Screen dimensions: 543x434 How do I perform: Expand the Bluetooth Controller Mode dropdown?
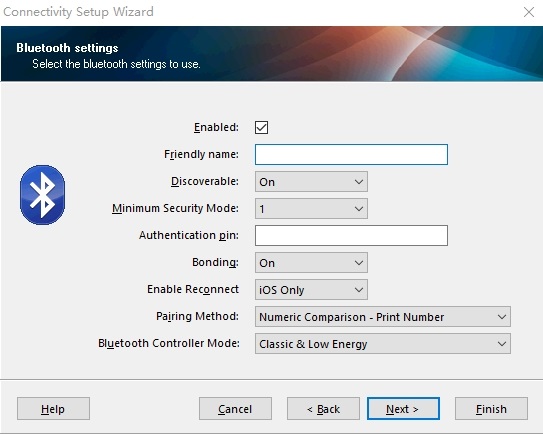click(383, 344)
